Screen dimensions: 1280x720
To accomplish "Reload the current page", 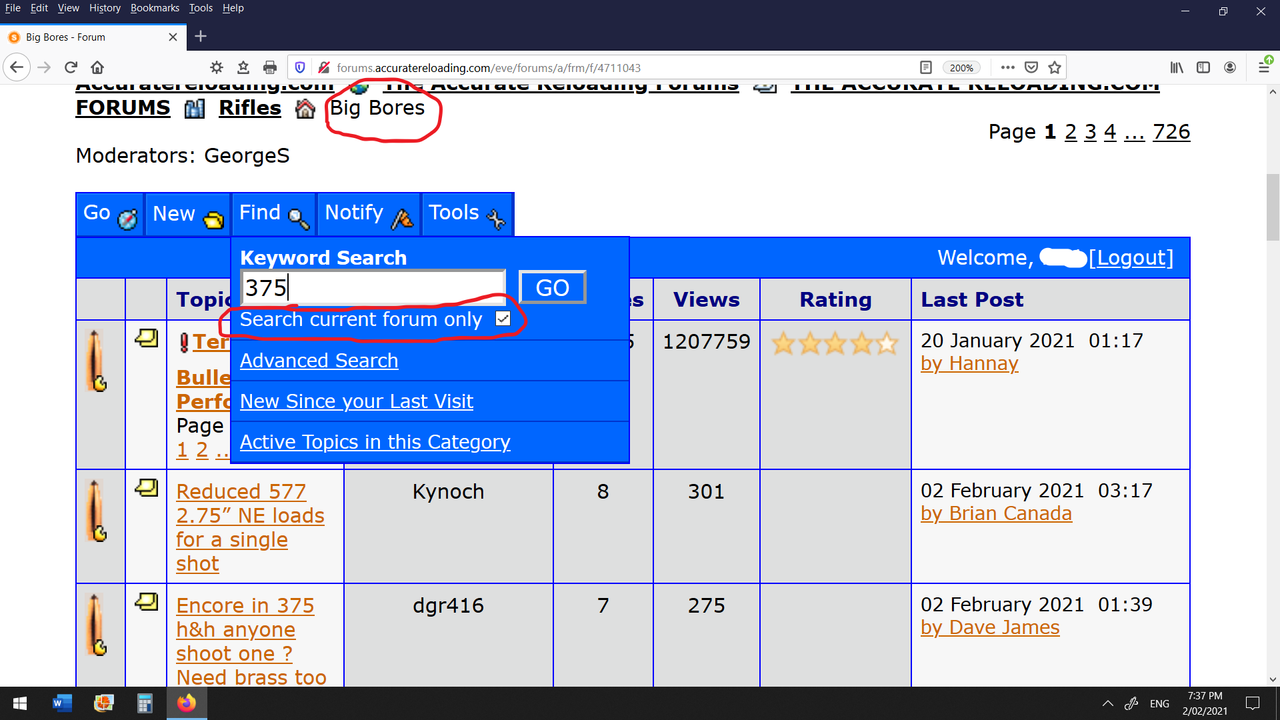I will (x=71, y=67).
